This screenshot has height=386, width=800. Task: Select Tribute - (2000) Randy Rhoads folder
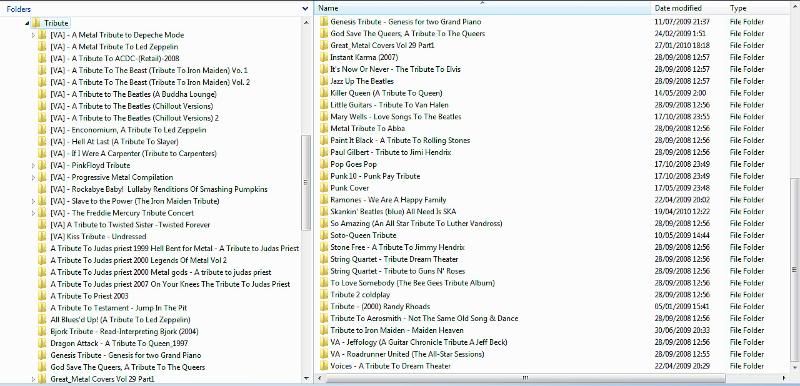coord(380,306)
